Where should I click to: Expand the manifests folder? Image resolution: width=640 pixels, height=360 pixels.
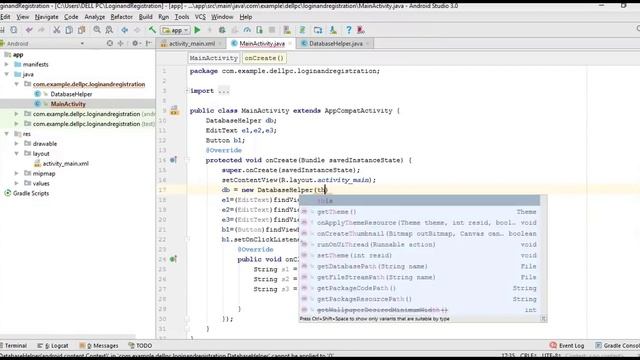tap(7, 64)
